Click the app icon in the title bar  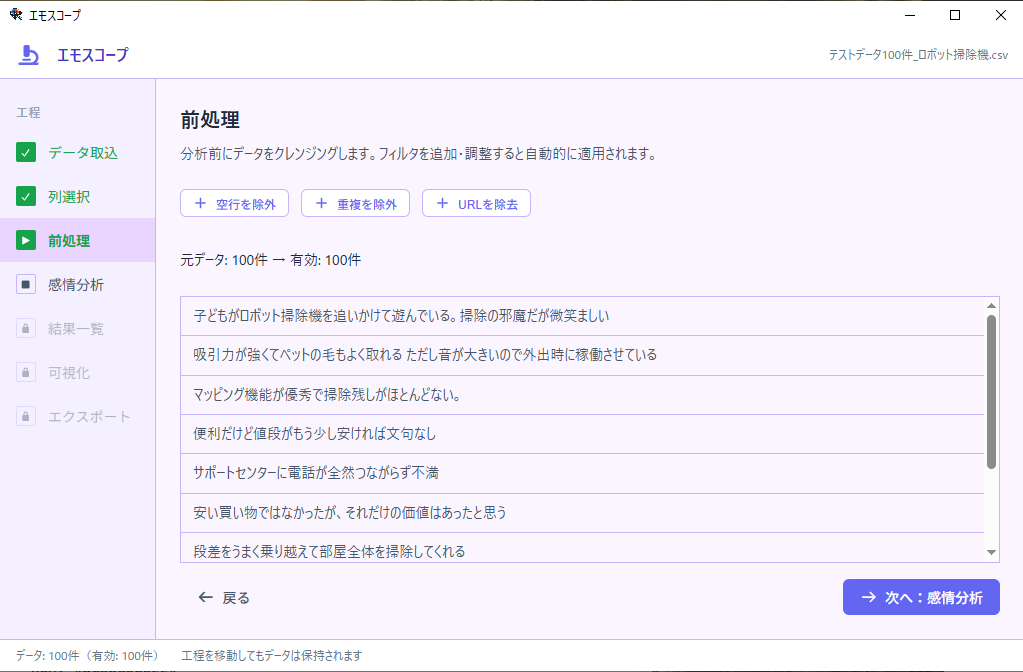click(x=16, y=14)
